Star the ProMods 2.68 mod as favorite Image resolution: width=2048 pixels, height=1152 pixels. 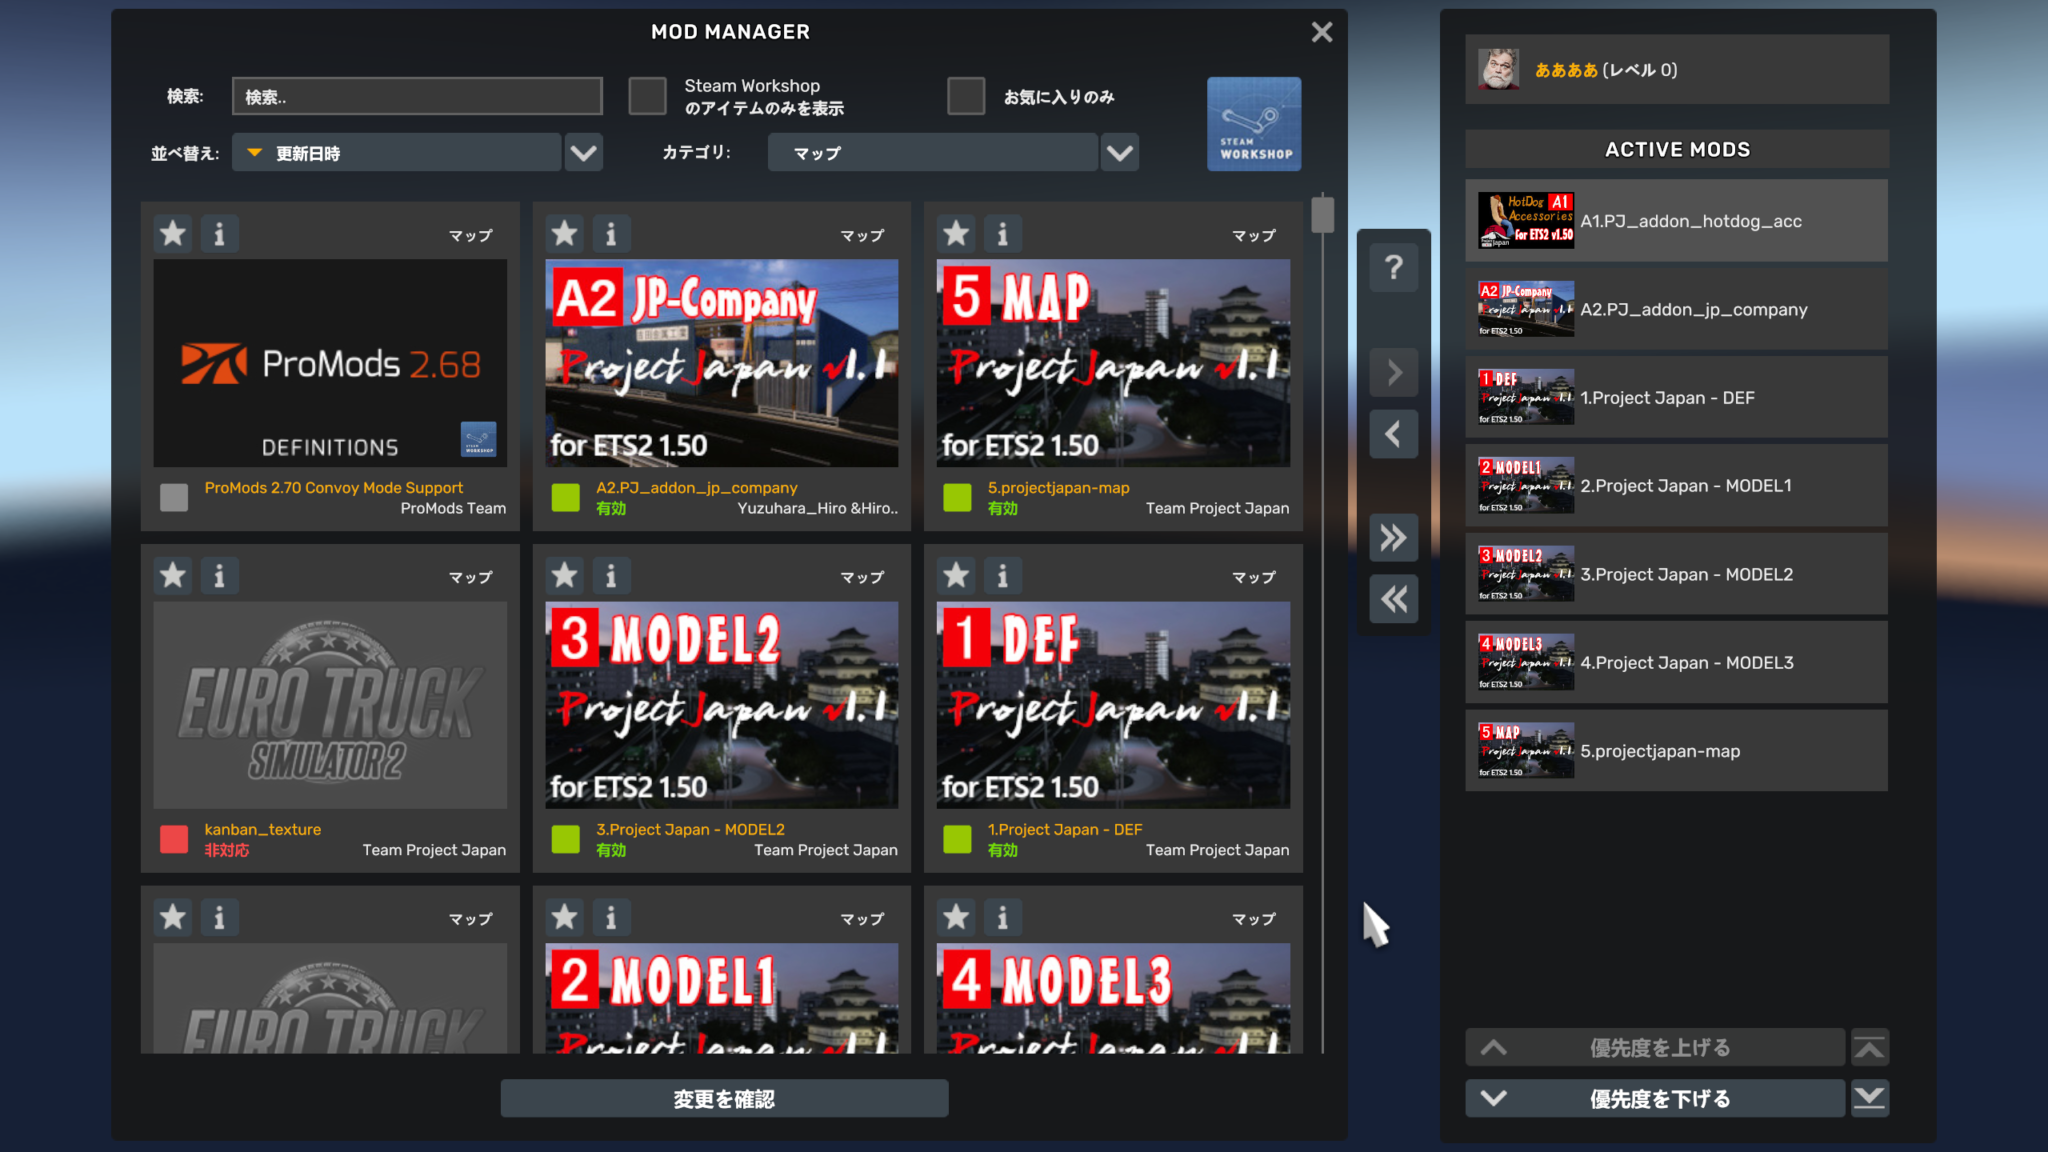172,233
